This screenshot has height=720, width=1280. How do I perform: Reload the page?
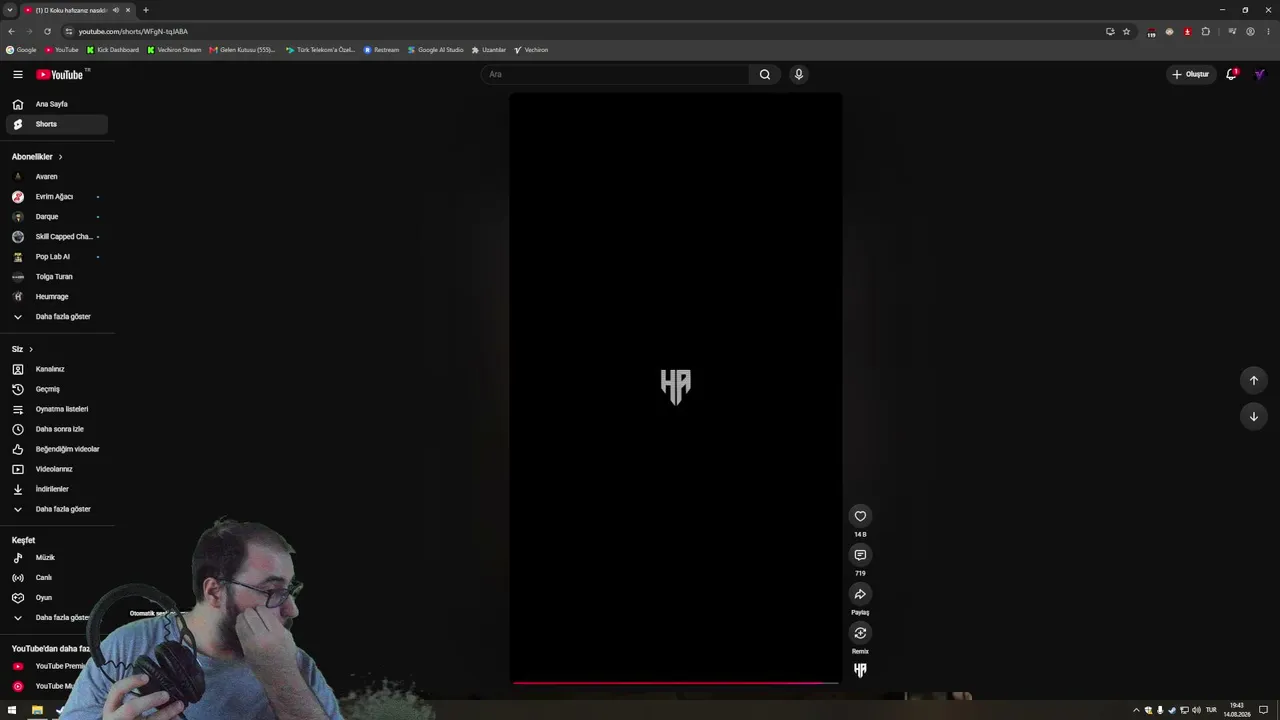tap(47, 31)
